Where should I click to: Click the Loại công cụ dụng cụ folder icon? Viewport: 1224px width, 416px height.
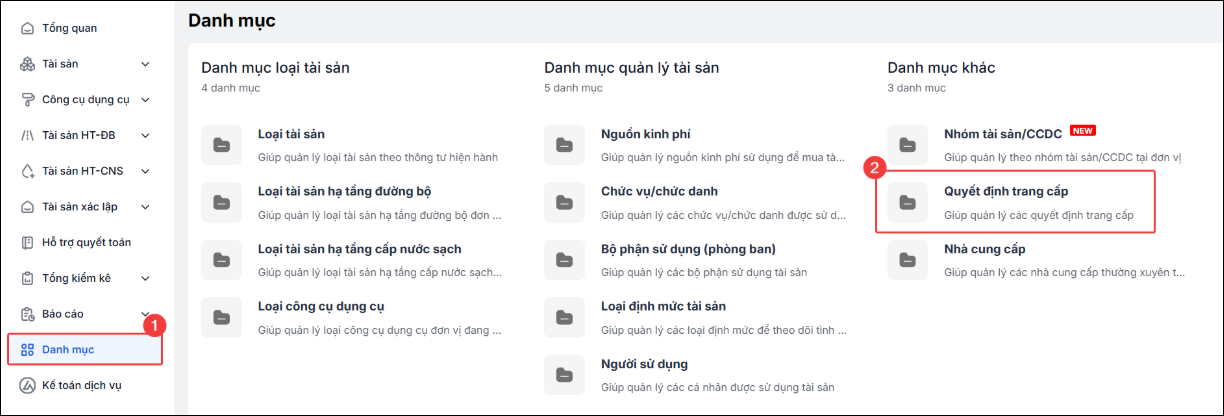pyautogui.click(x=221, y=316)
